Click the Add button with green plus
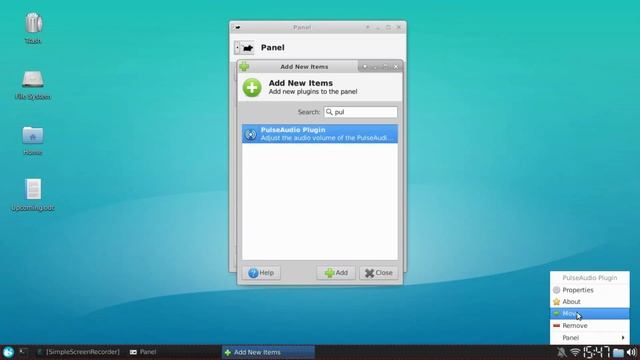Viewport: 640px width, 360px height. tap(336, 273)
